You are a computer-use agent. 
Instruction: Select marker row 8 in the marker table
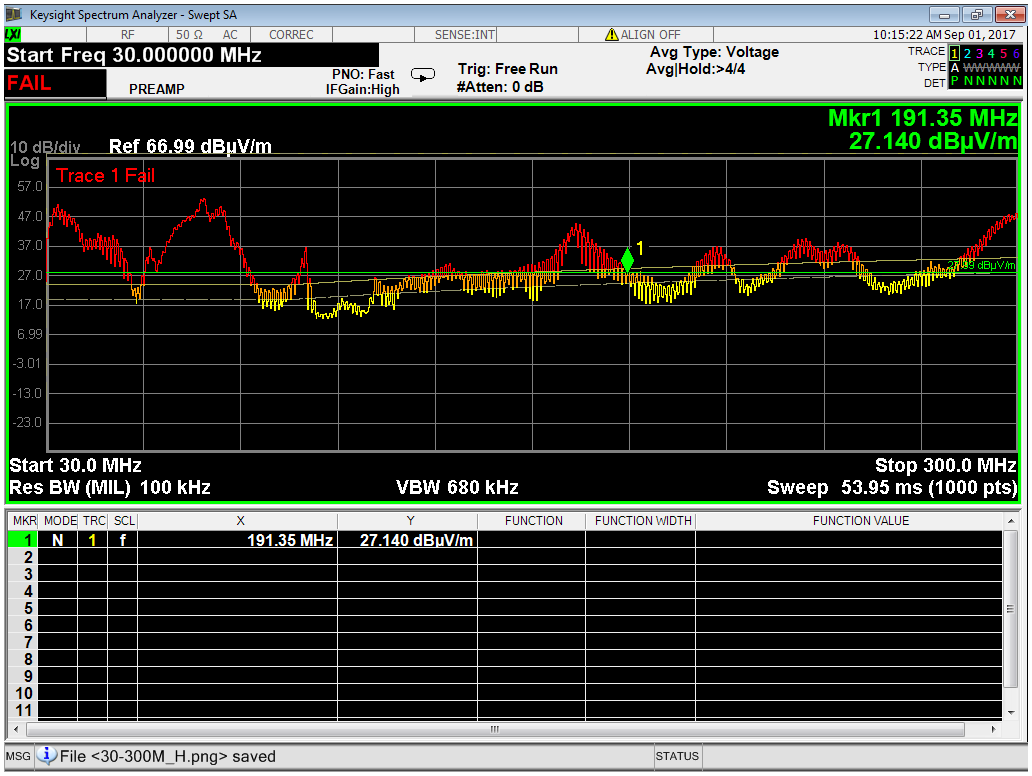pos(24,660)
